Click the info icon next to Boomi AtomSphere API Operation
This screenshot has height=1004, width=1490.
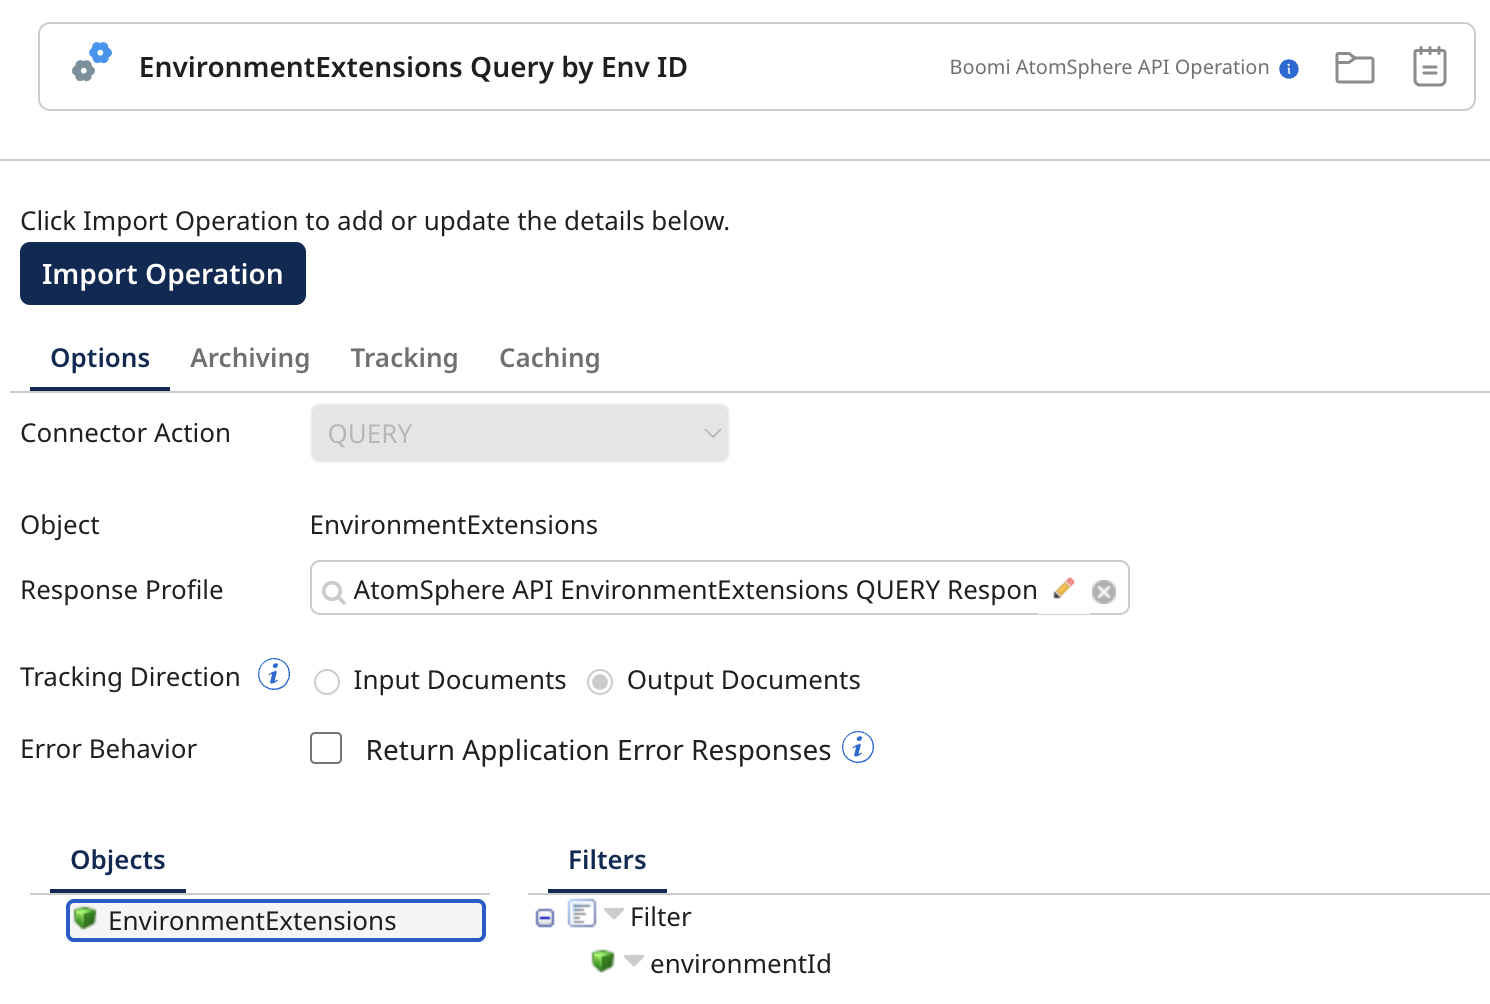pyautogui.click(x=1290, y=68)
